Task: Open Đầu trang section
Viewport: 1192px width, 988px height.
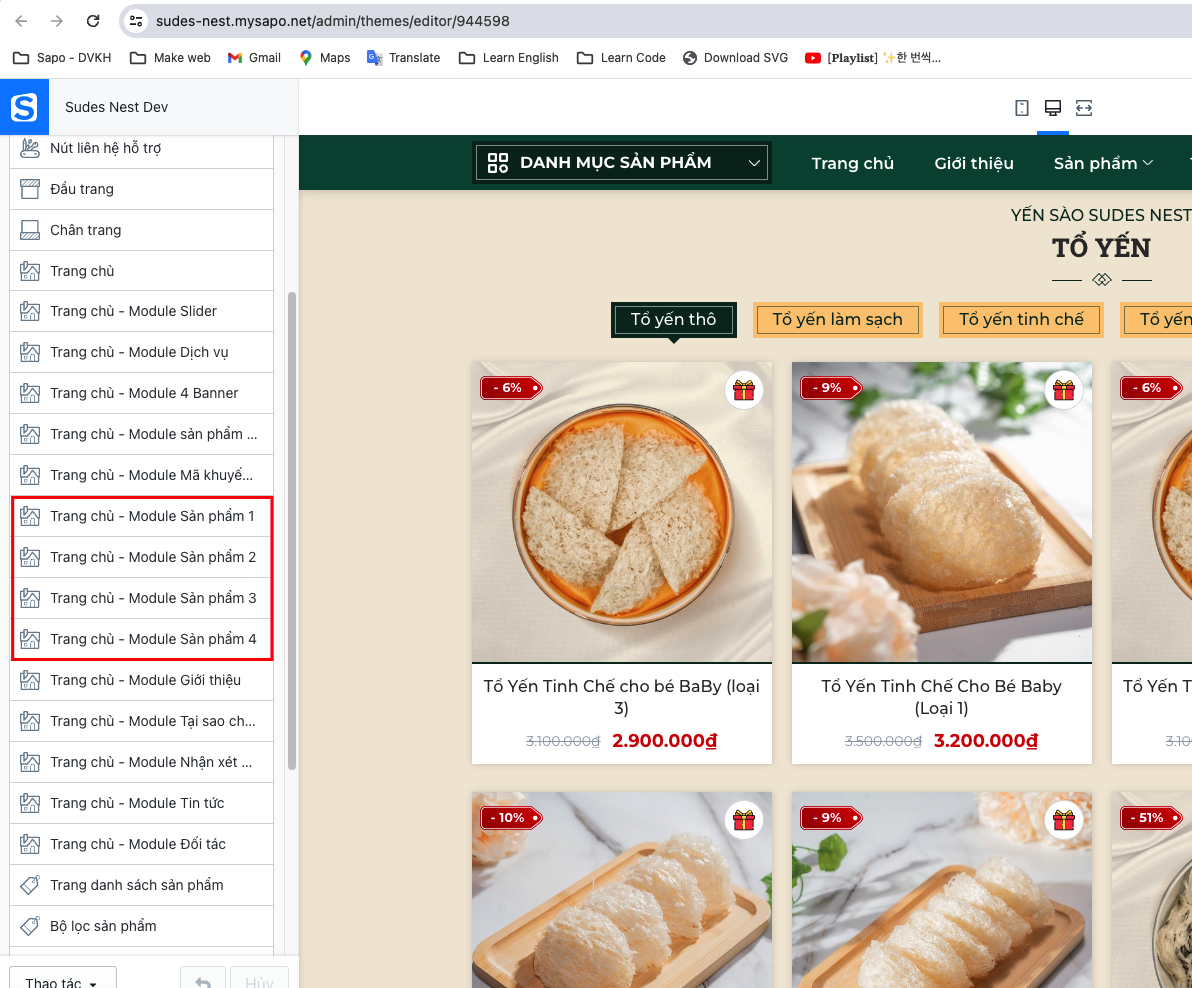Action: tap(141, 189)
